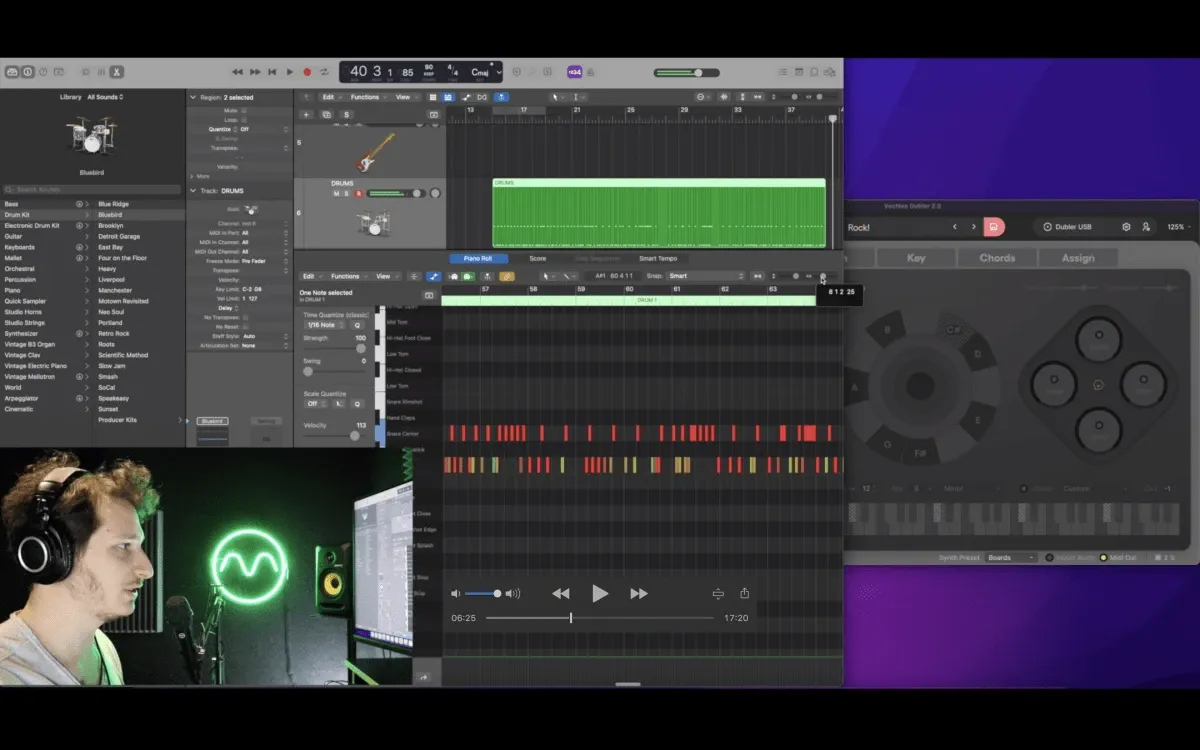
Task: Open the Dubler Synth Preset Boards dropdown
Action: coord(1011,558)
